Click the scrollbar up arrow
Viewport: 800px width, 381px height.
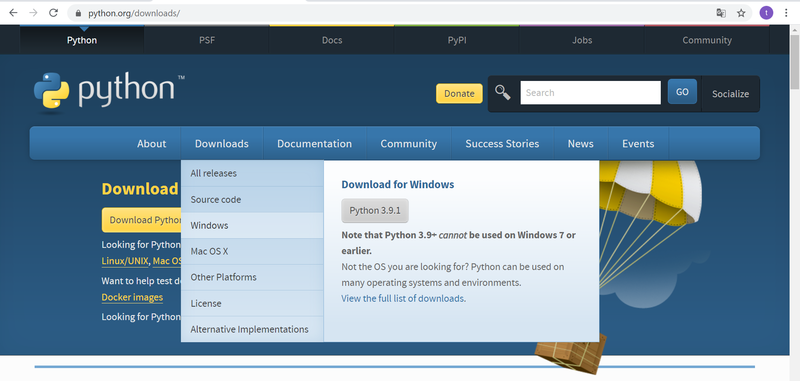[x=794, y=30]
